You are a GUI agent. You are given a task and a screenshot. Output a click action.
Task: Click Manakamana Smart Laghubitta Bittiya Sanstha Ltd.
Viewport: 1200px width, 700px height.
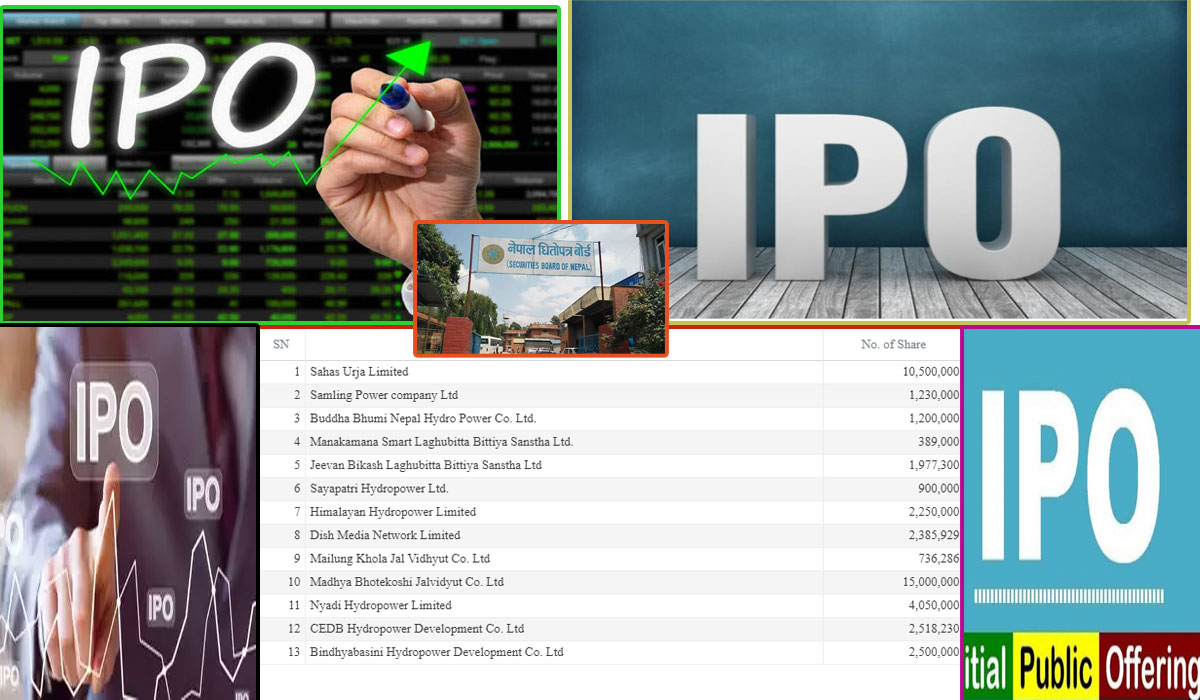[441, 442]
